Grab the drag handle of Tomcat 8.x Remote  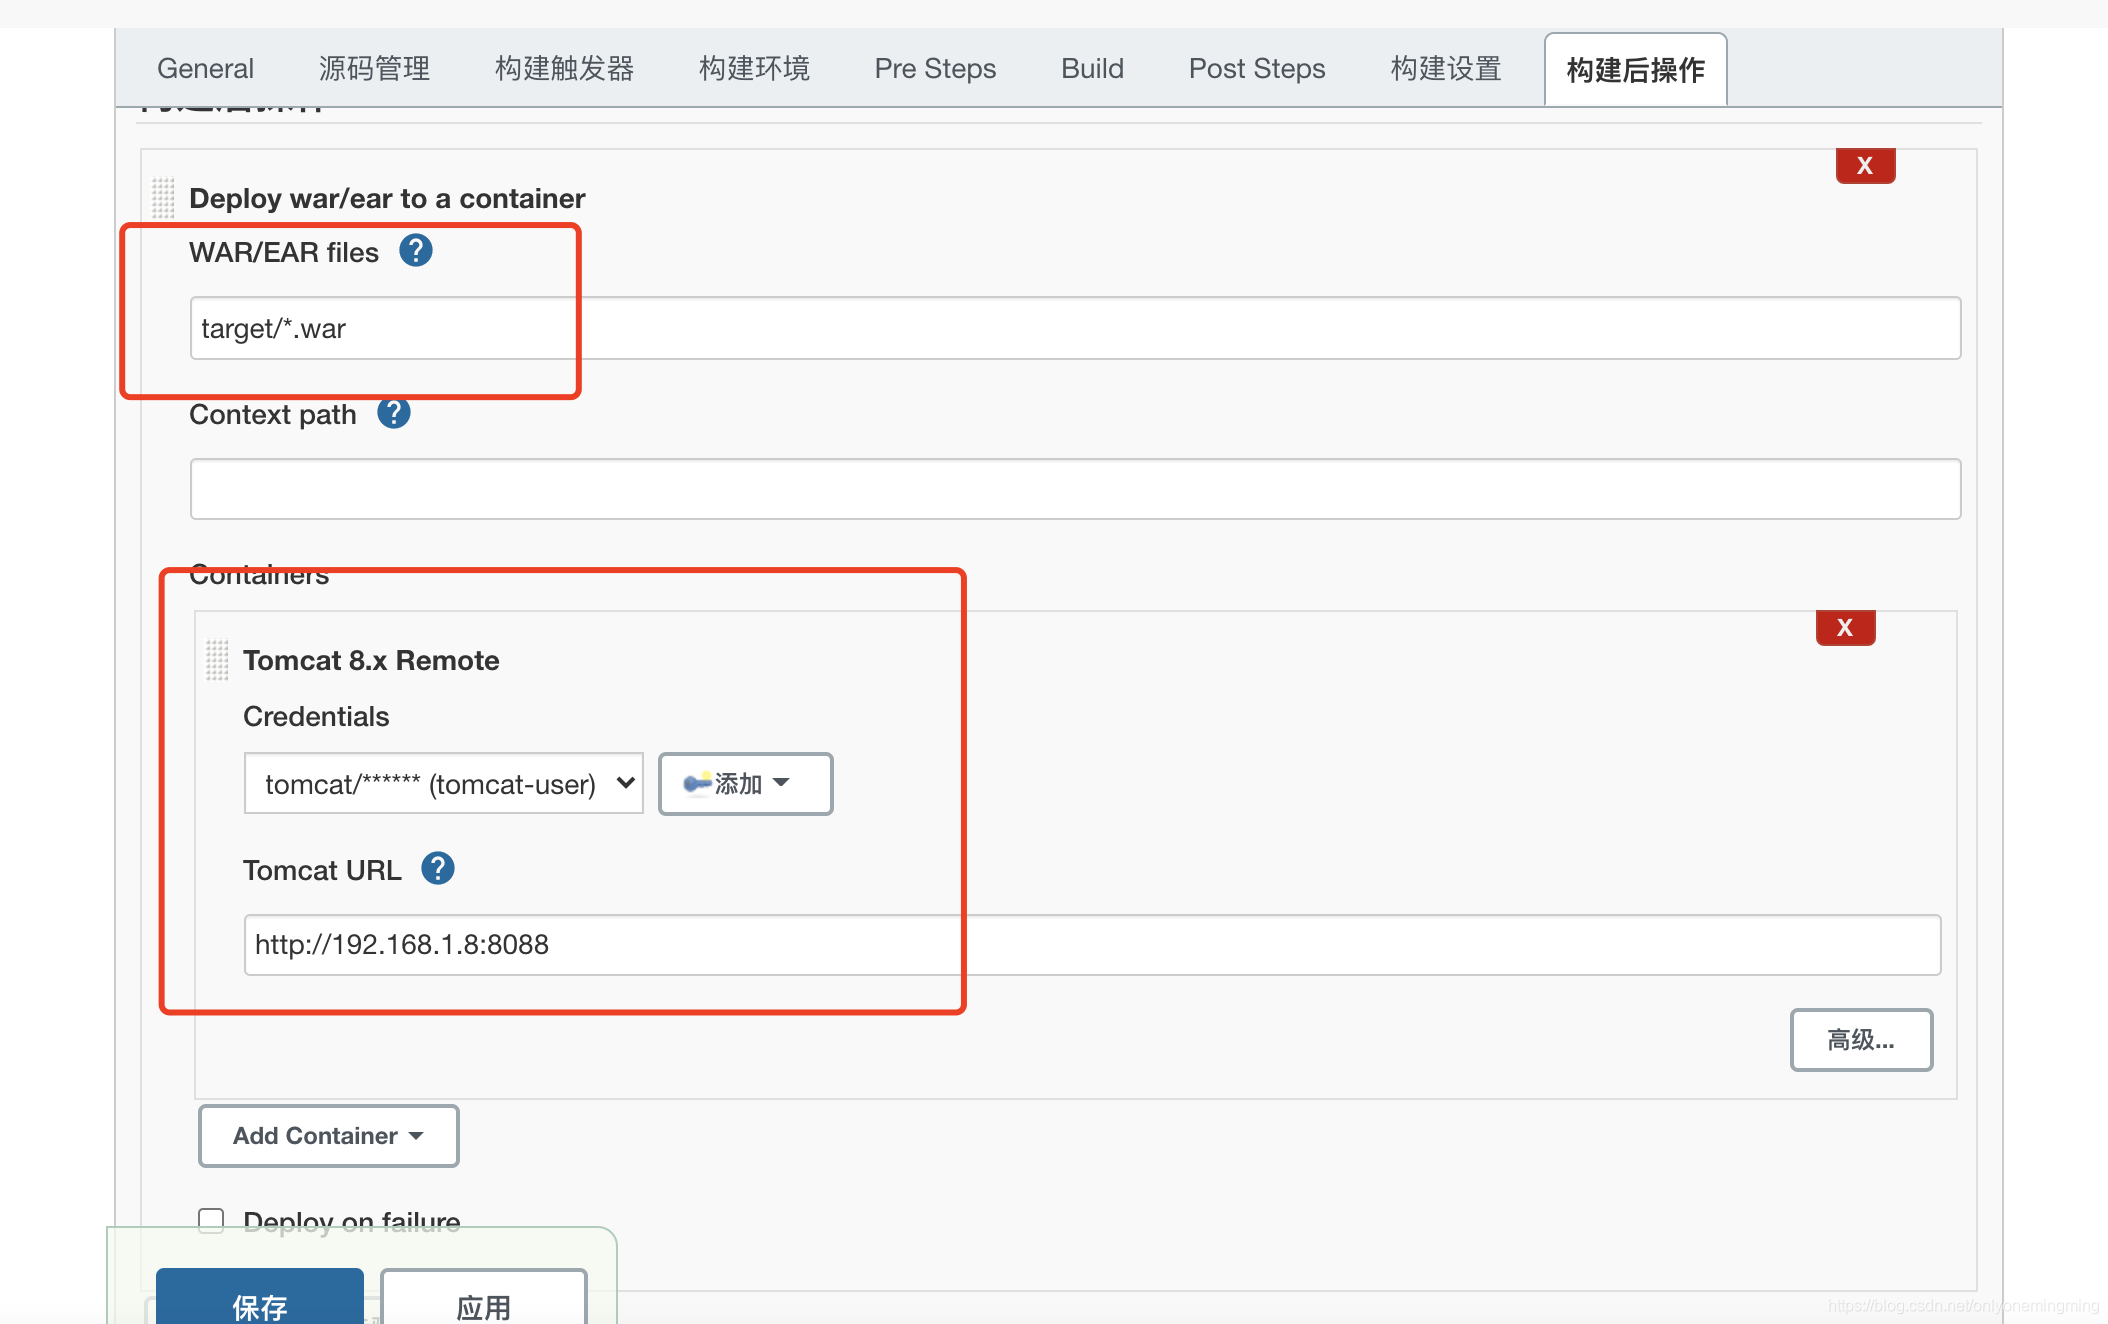coord(217,660)
